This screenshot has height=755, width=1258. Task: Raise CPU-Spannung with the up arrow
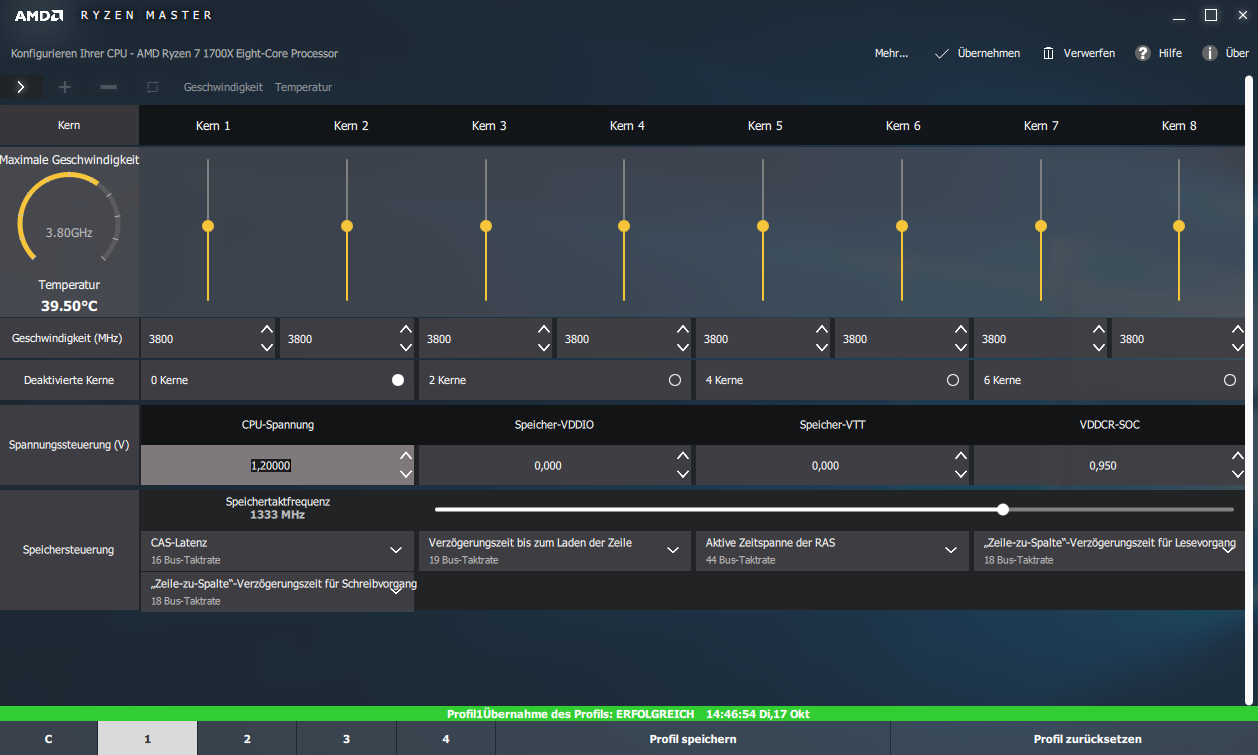tap(405, 456)
